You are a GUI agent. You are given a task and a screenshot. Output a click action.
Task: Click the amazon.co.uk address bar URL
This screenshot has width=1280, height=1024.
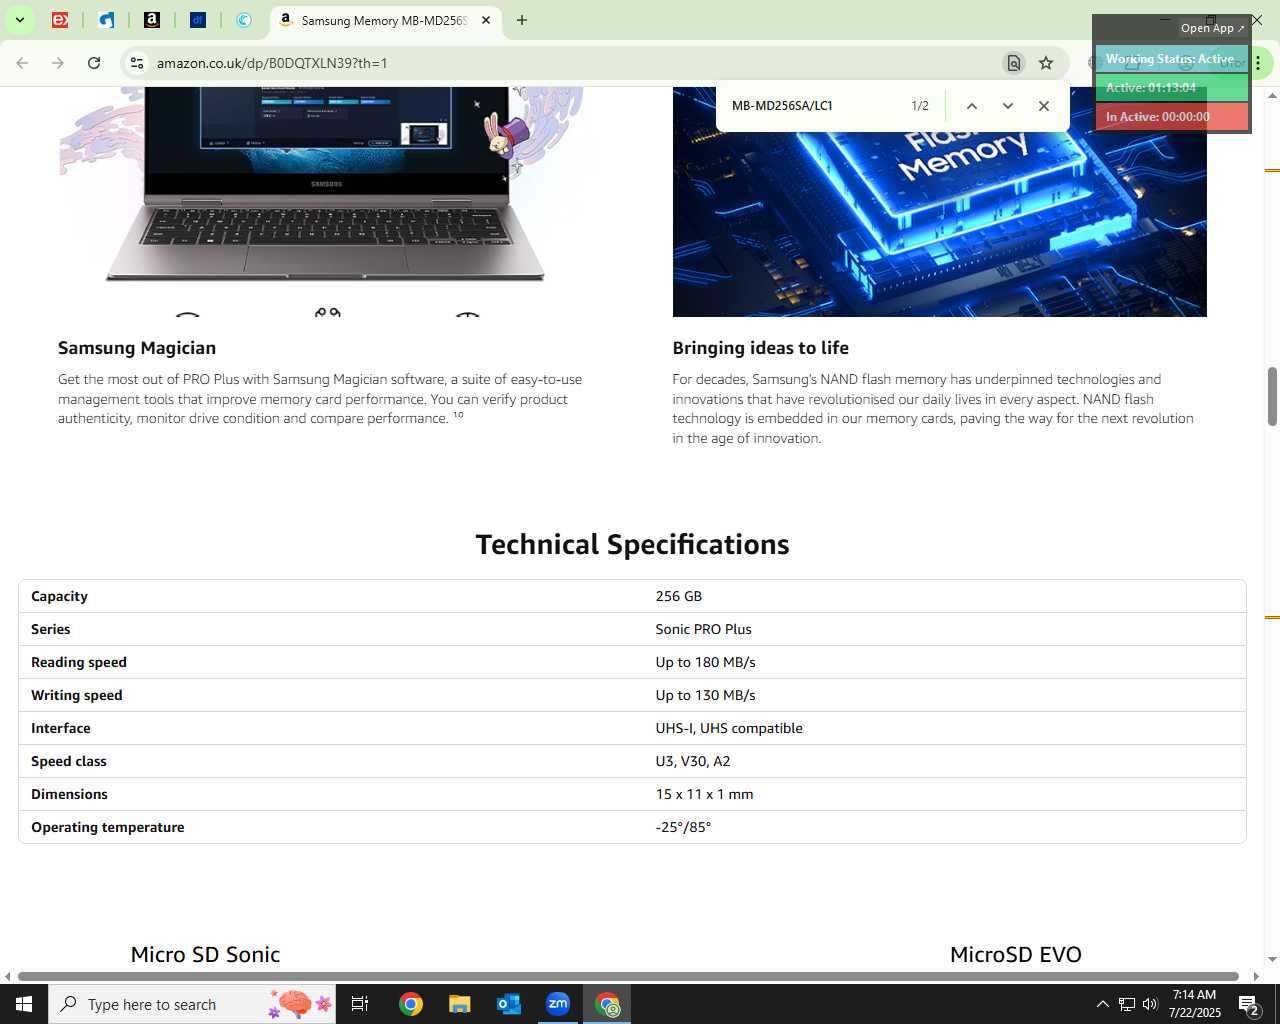[272, 63]
